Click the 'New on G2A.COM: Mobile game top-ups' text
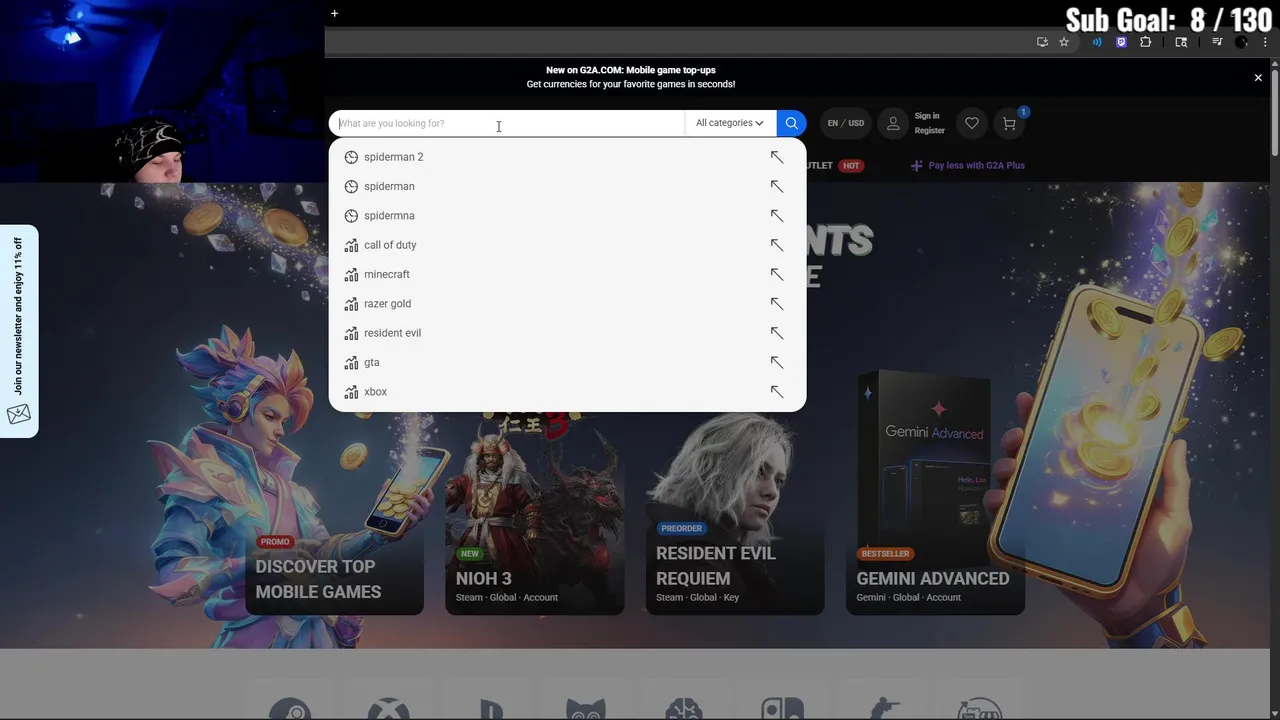 point(631,70)
